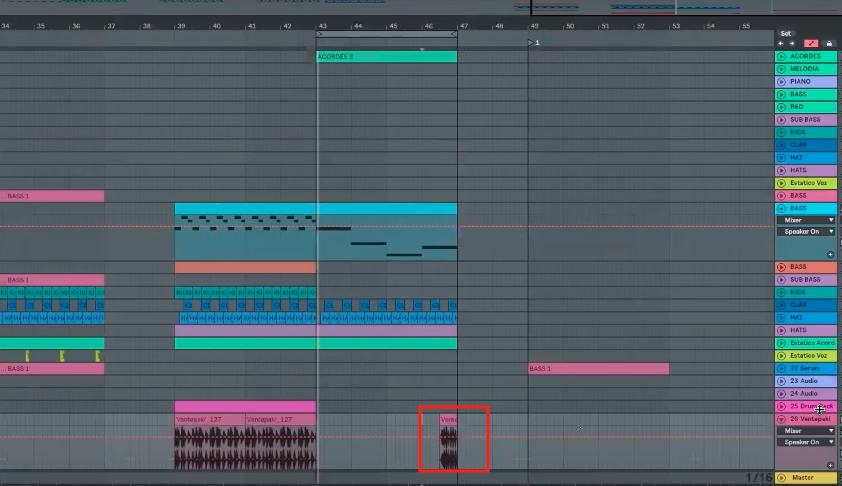Unfold the 25 Drum Rack track
The height and width of the screenshot is (486, 842).
781,407
